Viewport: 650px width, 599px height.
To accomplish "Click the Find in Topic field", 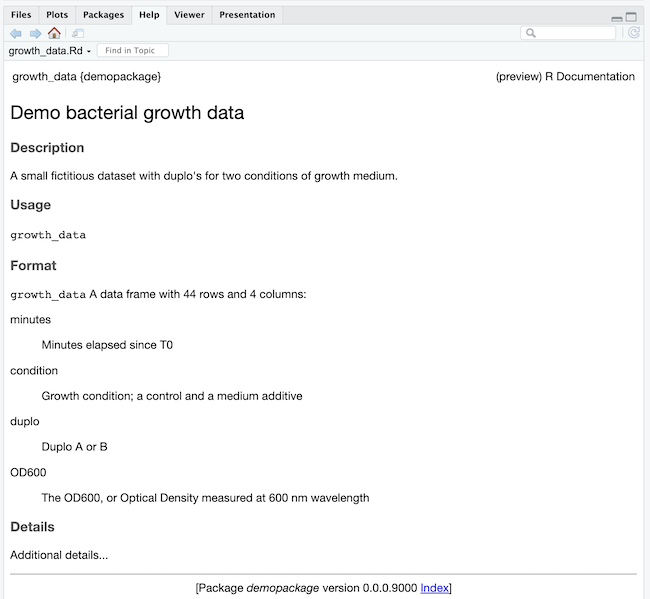I will (x=132, y=51).
